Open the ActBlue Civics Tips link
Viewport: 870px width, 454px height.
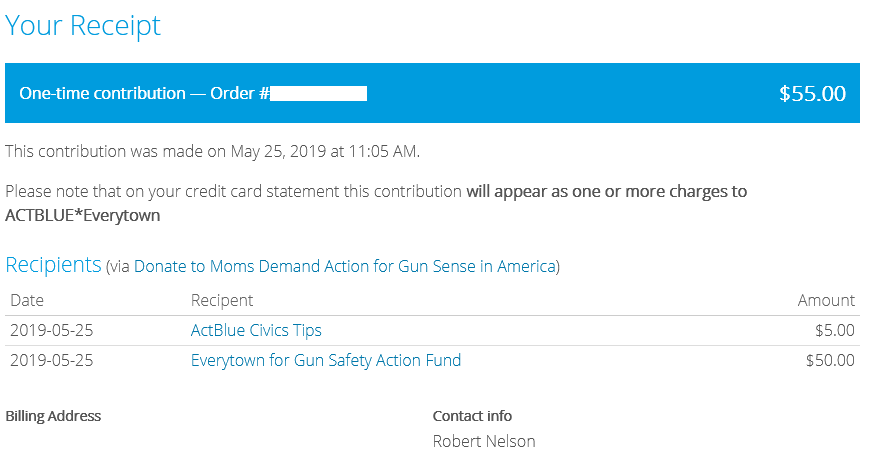click(x=256, y=330)
